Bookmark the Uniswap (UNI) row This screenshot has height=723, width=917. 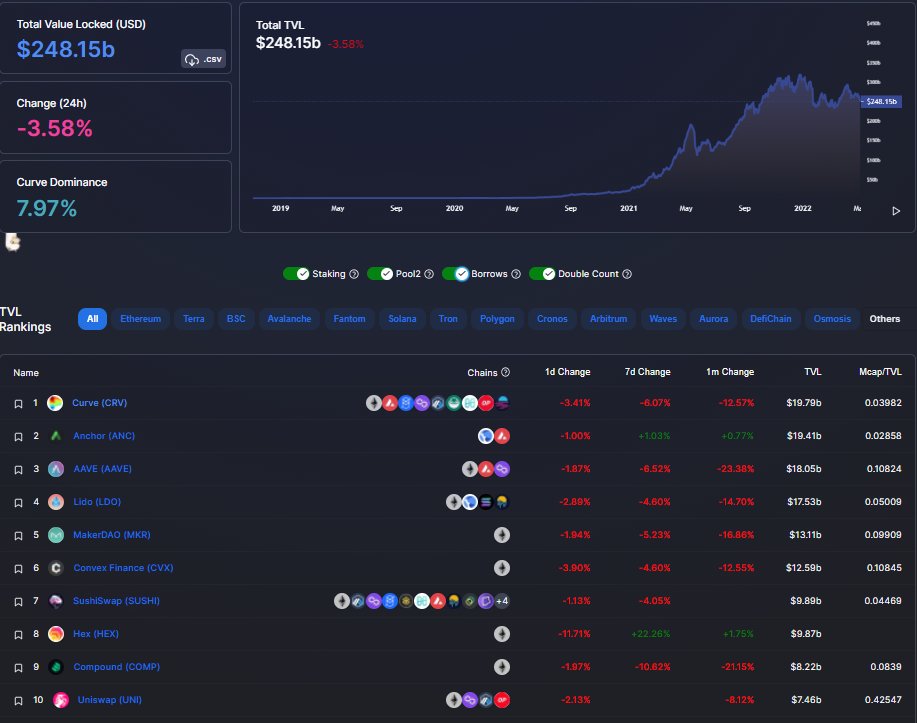[19, 701]
